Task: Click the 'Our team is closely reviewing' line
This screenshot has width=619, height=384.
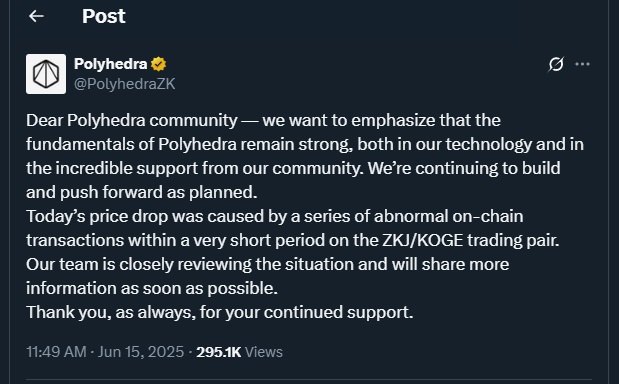Action: pos(268,264)
